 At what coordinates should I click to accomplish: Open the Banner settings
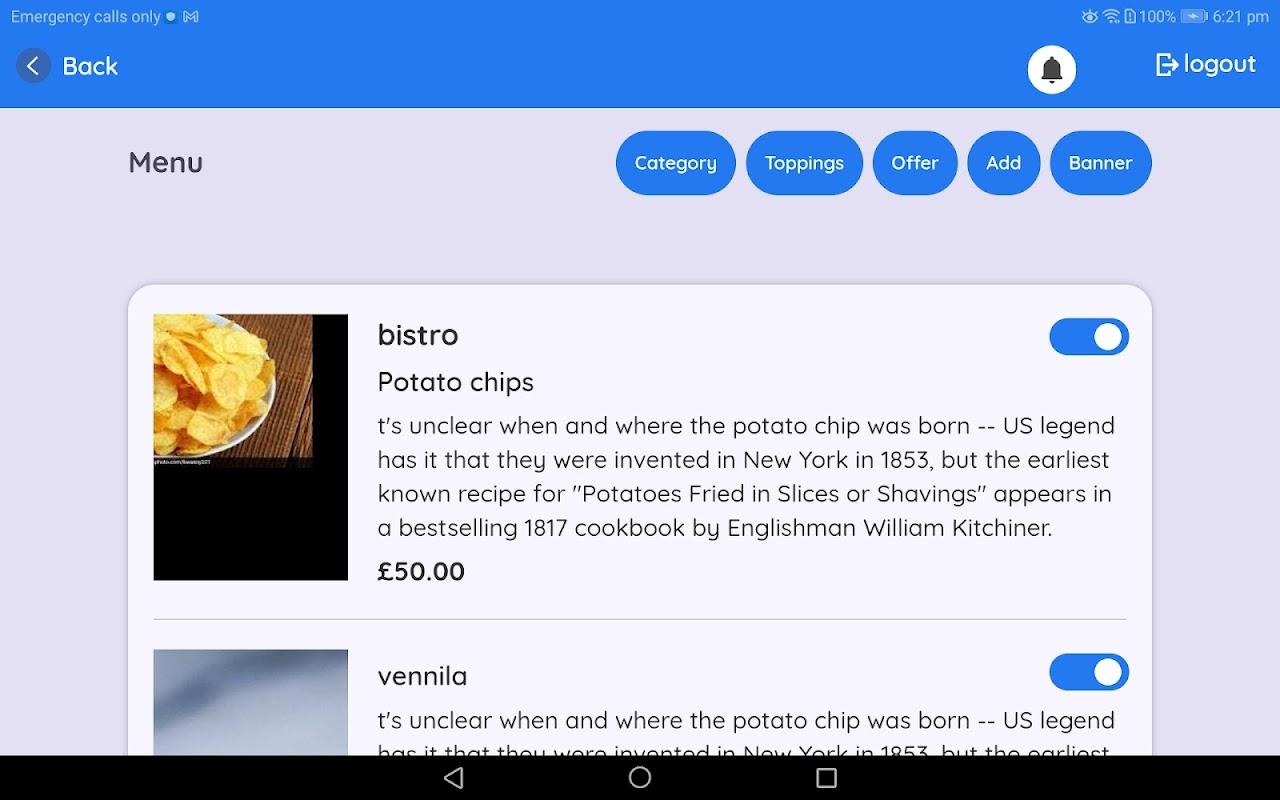pyautogui.click(x=1100, y=163)
